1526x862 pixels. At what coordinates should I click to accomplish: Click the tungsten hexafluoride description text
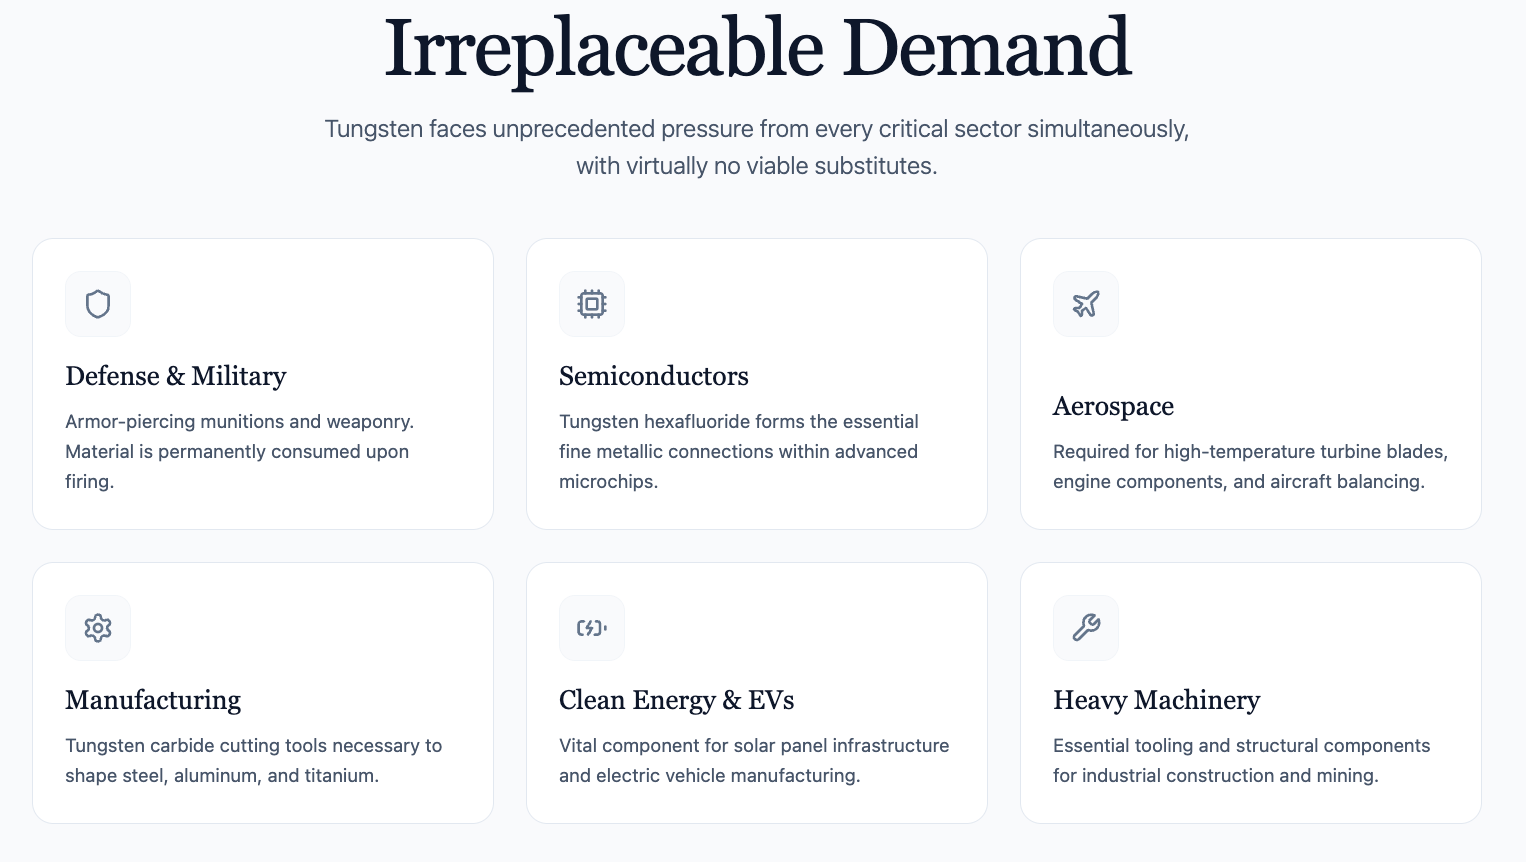pyautogui.click(x=739, y=451)
